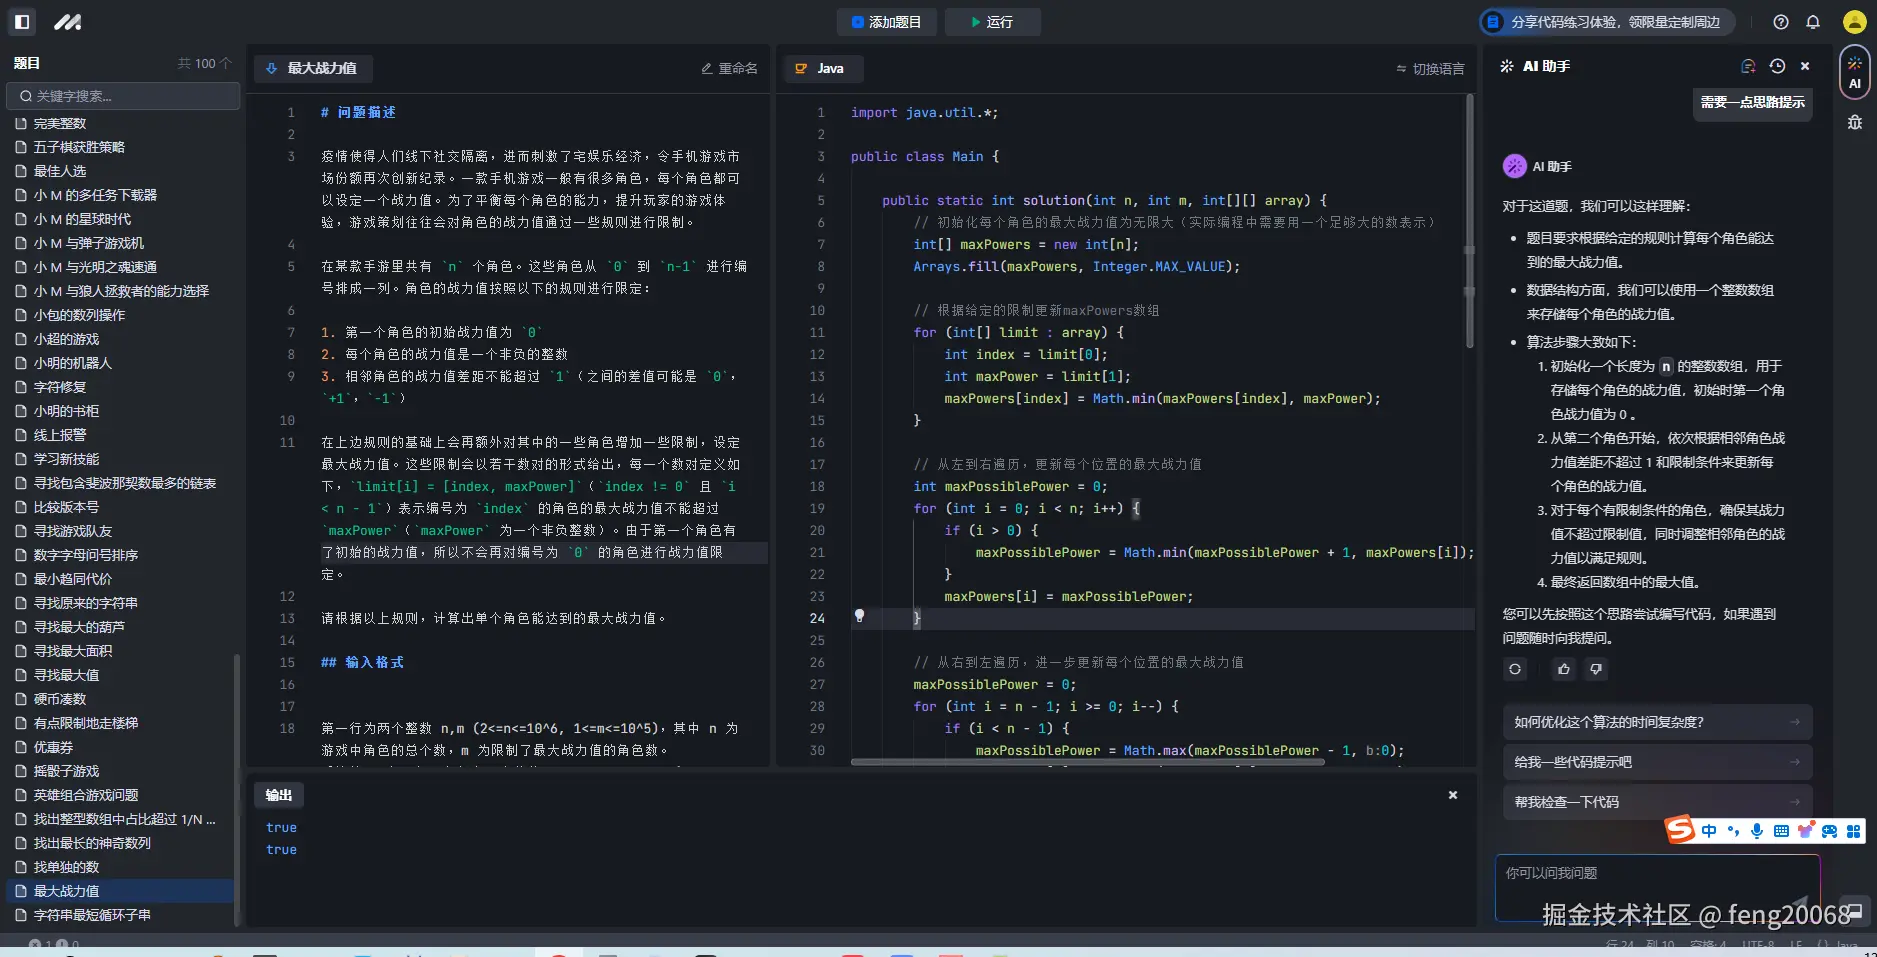Open the notifications bell icon
1877x957 pixels.
click(1813, 22)
